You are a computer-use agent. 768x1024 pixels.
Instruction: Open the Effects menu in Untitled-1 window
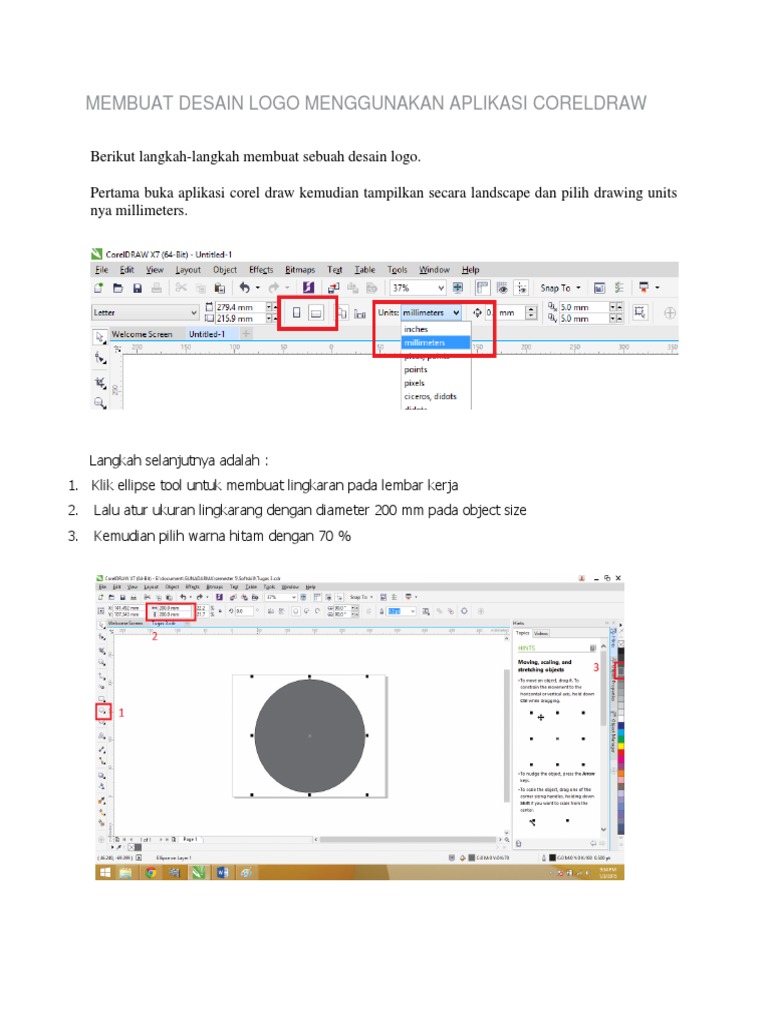click(261, 270)
